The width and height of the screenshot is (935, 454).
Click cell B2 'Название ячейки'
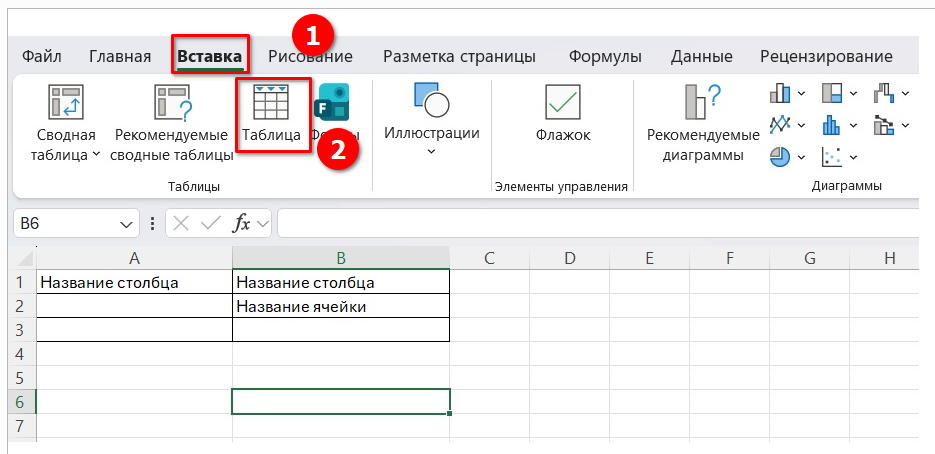(x=341, y=305)
